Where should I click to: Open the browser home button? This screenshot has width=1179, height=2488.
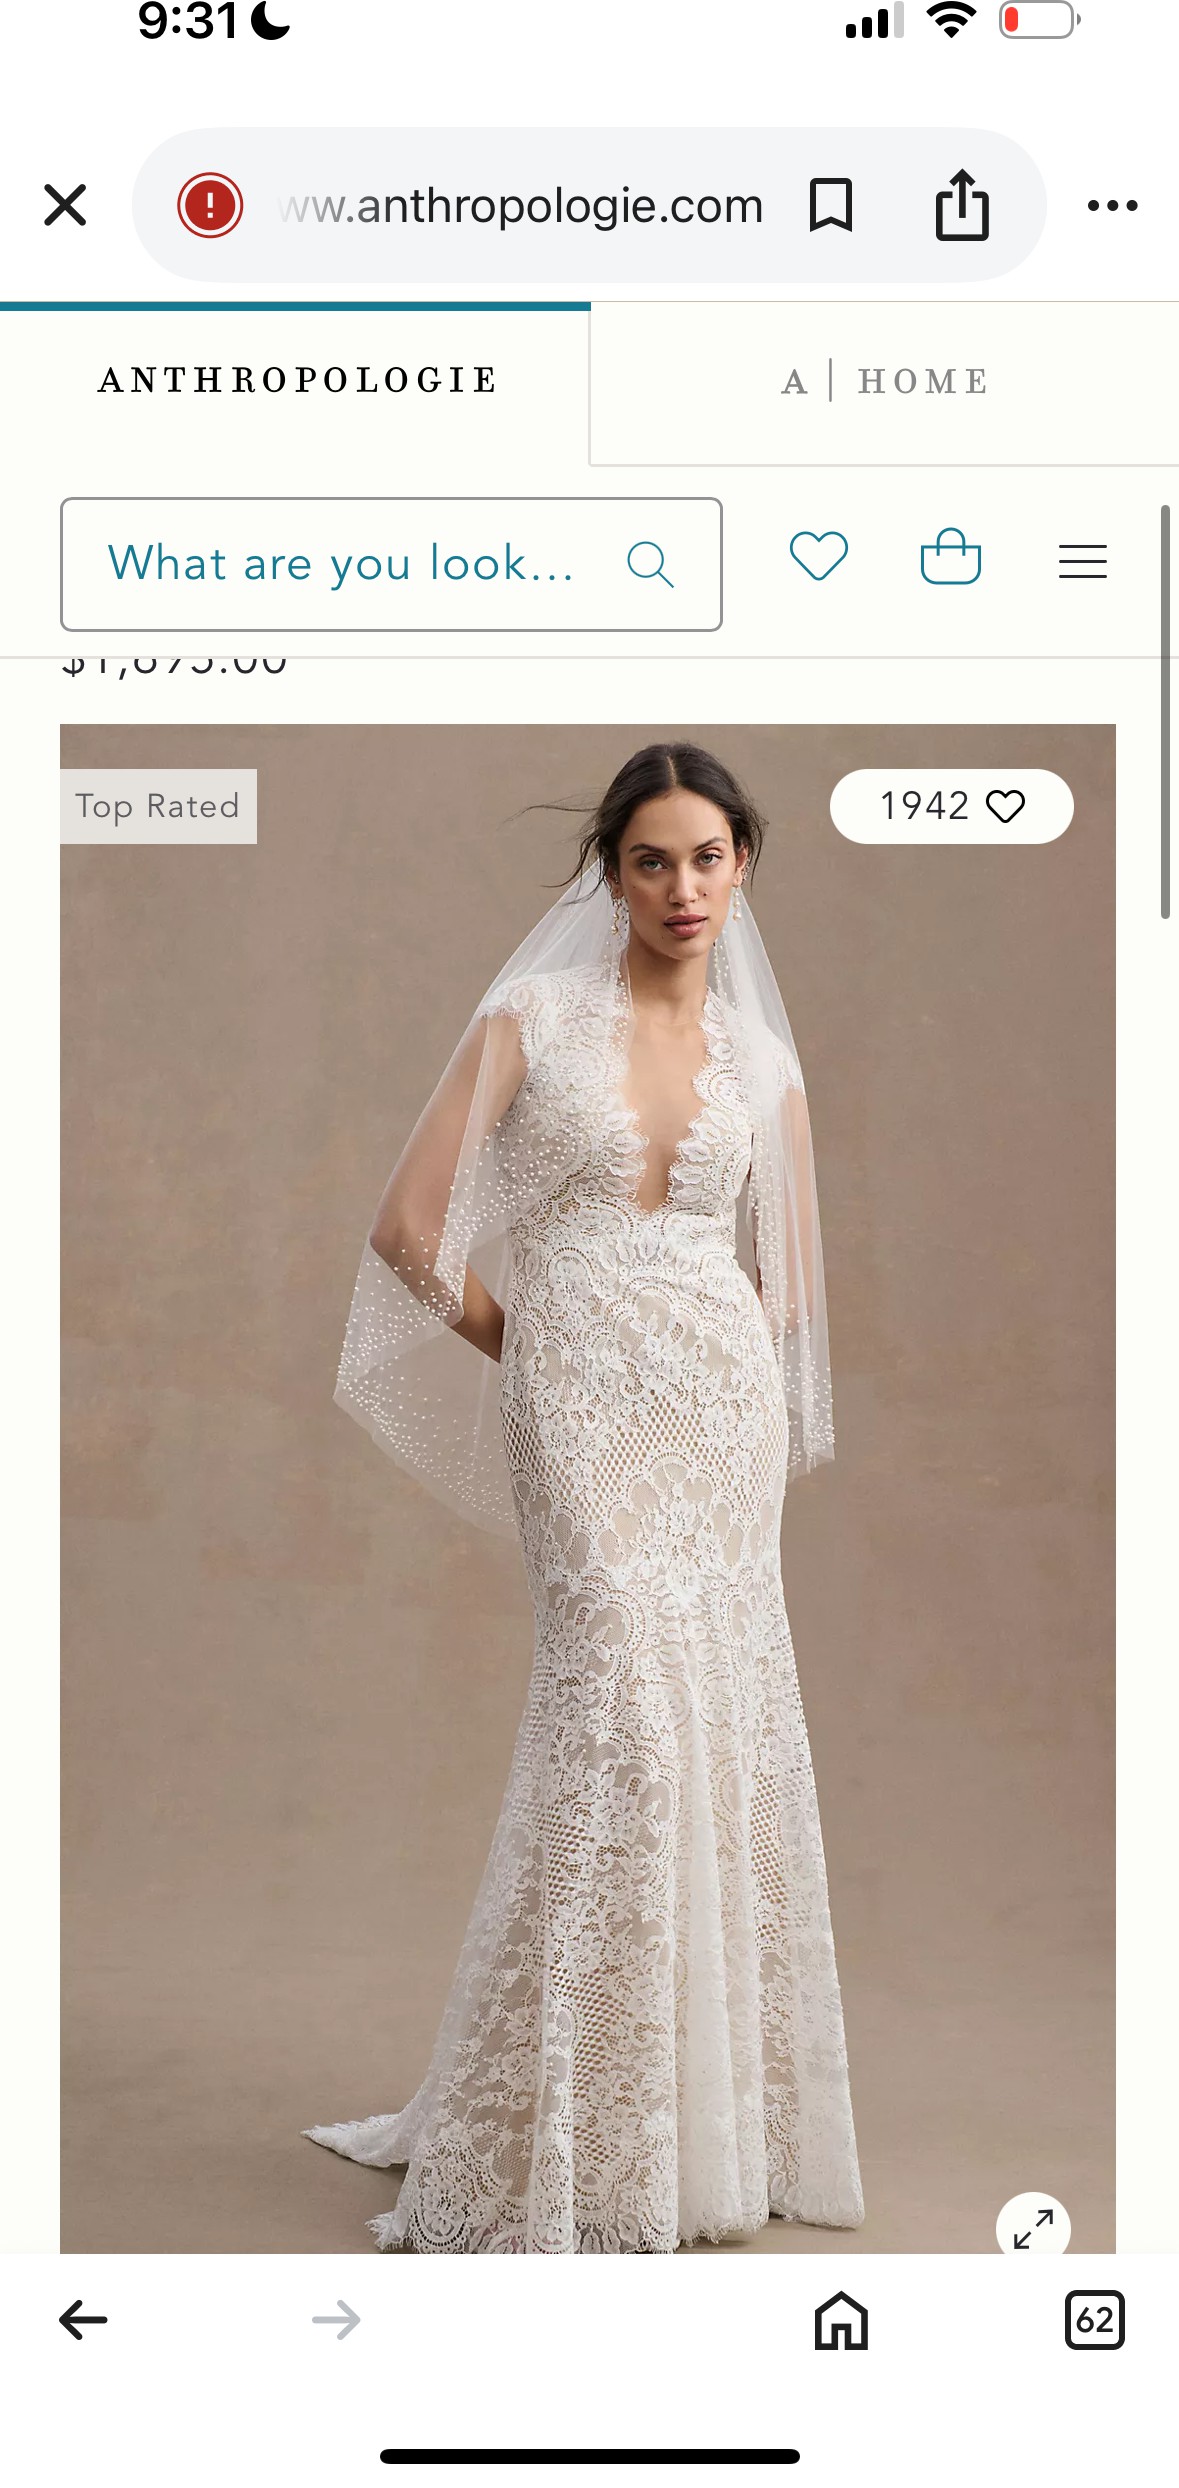[x=841, y=2319]
